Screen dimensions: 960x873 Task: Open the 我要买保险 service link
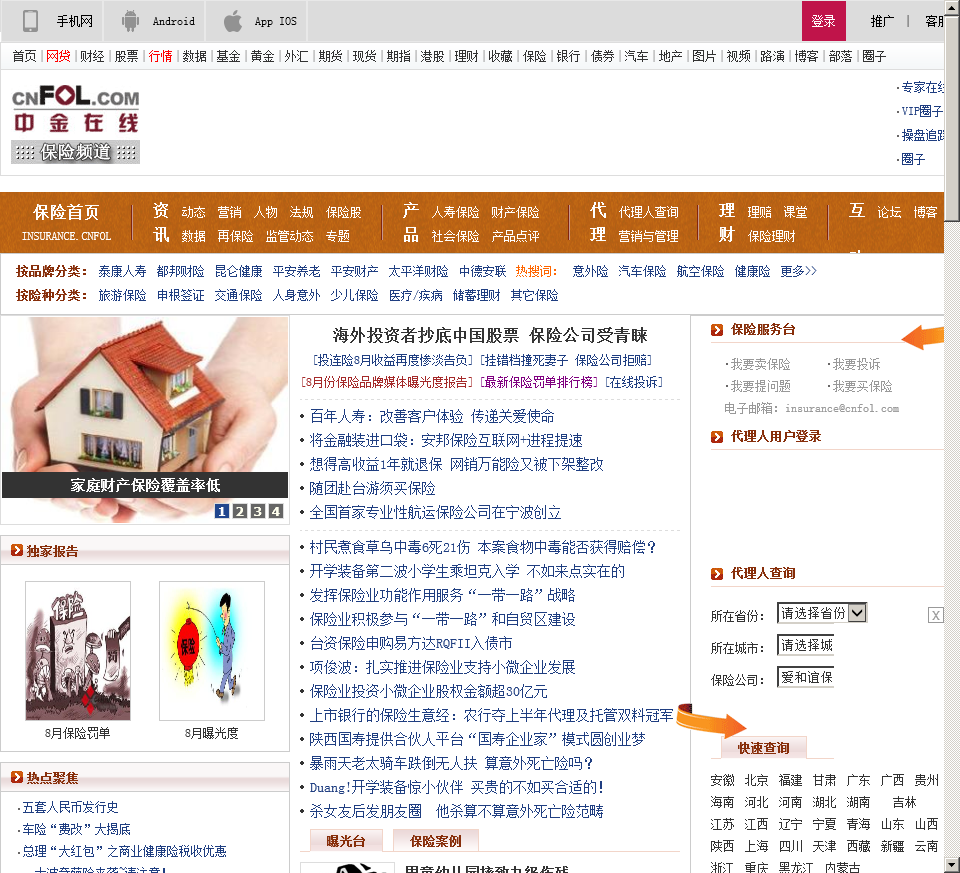(x=863, y=386)
